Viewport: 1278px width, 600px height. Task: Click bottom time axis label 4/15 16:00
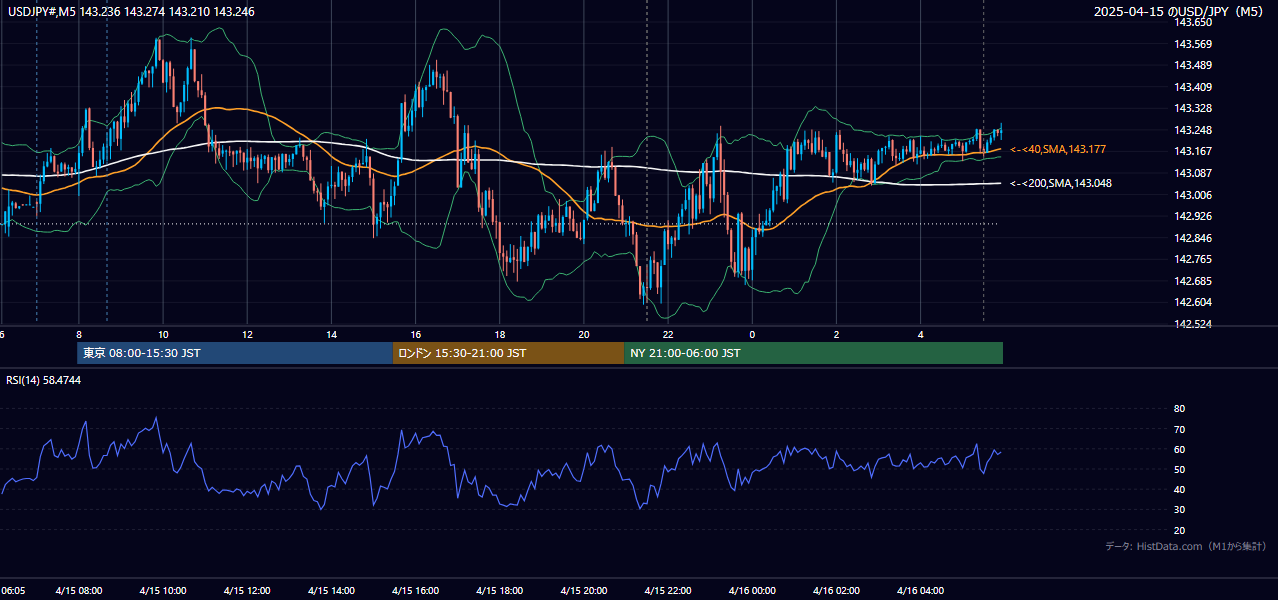click(x=415, y=590)
